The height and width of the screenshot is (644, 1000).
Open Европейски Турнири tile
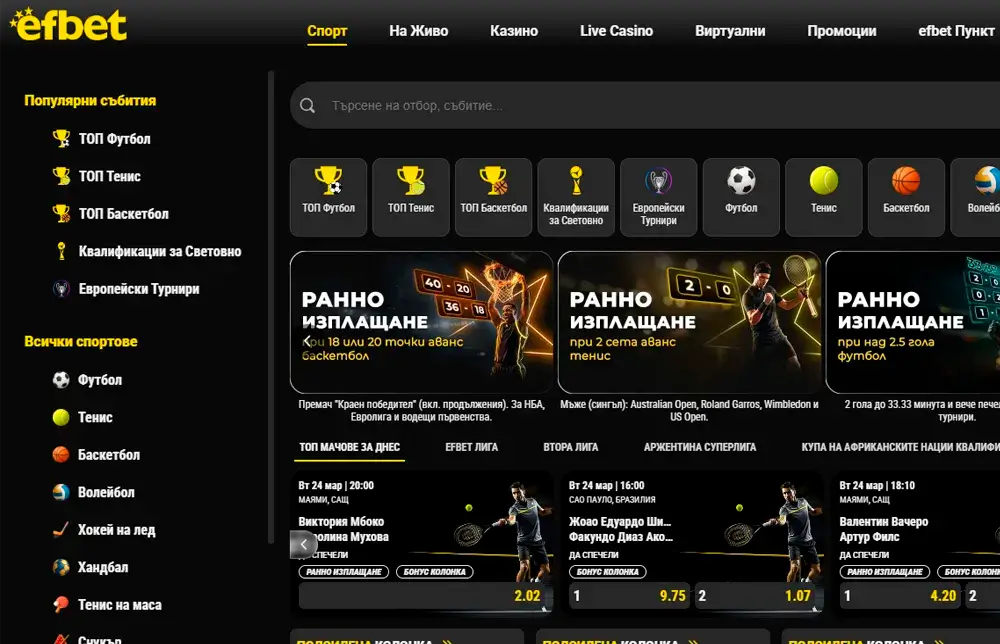pos(659,197)
